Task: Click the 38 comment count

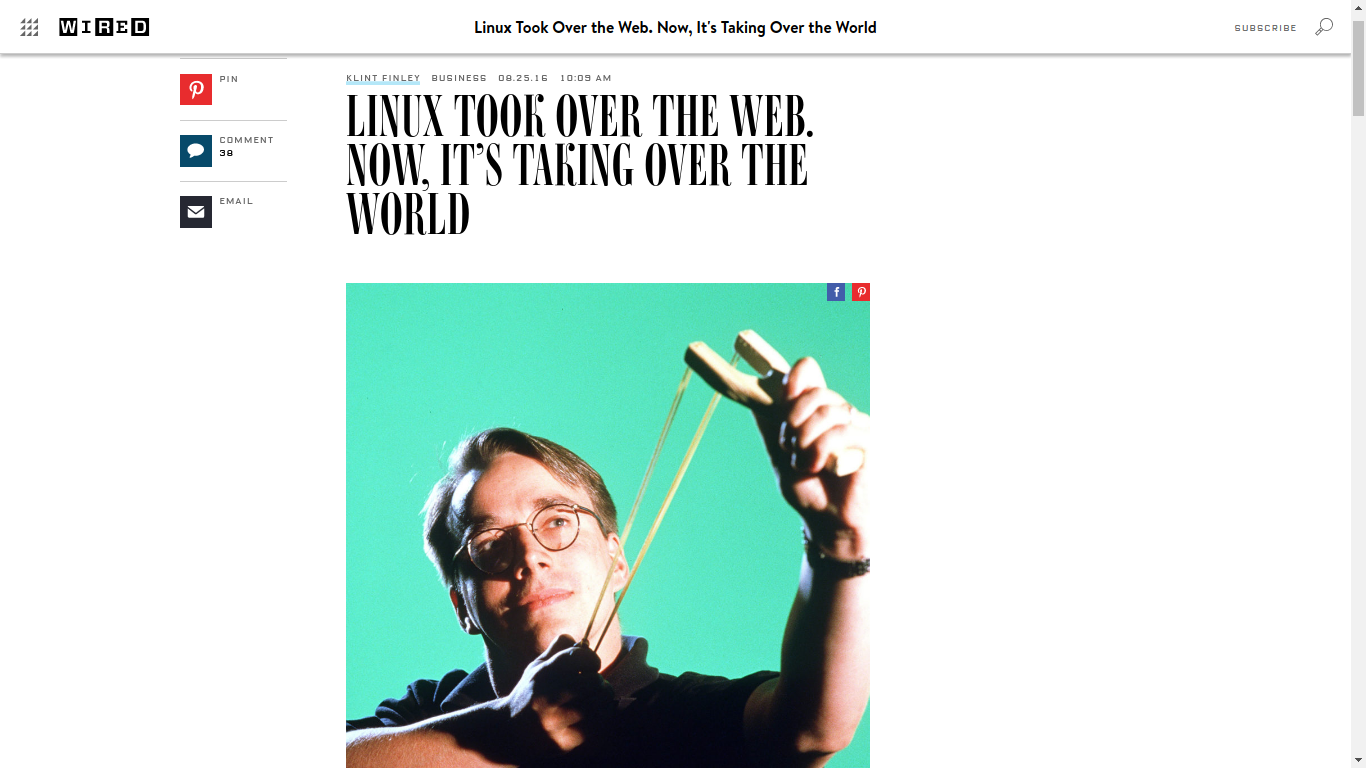Action: pyautogui.click(x=226, y=153)
